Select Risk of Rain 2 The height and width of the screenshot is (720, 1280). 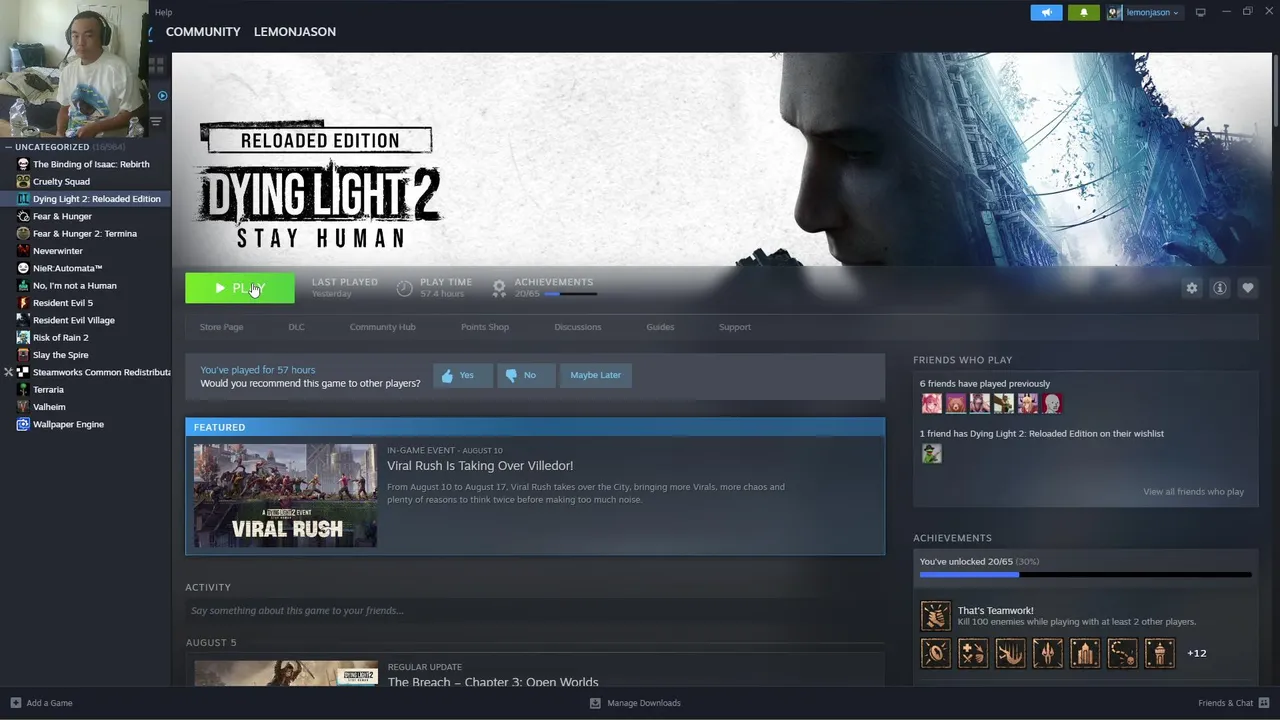[61, 338]
